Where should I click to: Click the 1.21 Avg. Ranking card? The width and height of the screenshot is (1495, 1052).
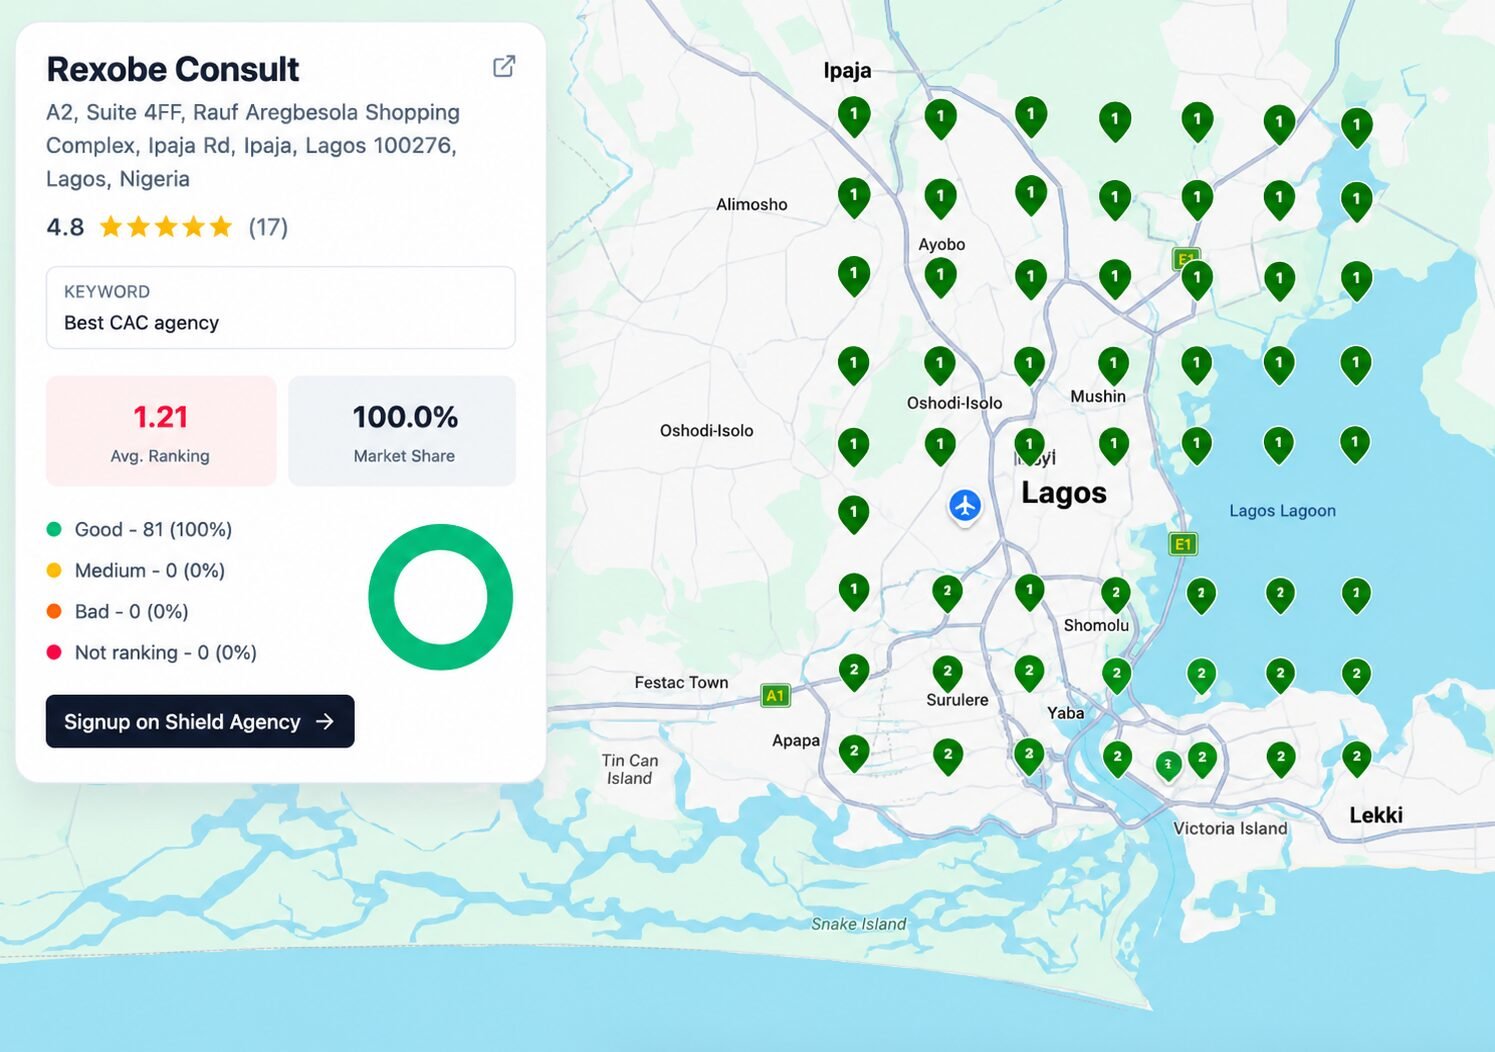(161, 431)
